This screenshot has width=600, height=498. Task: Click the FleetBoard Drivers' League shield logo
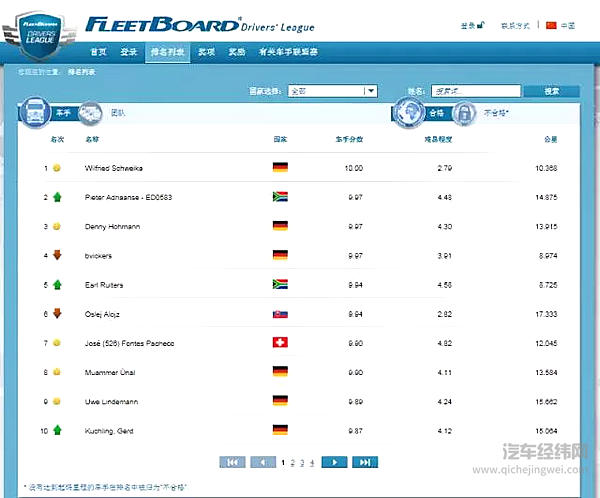39,36
